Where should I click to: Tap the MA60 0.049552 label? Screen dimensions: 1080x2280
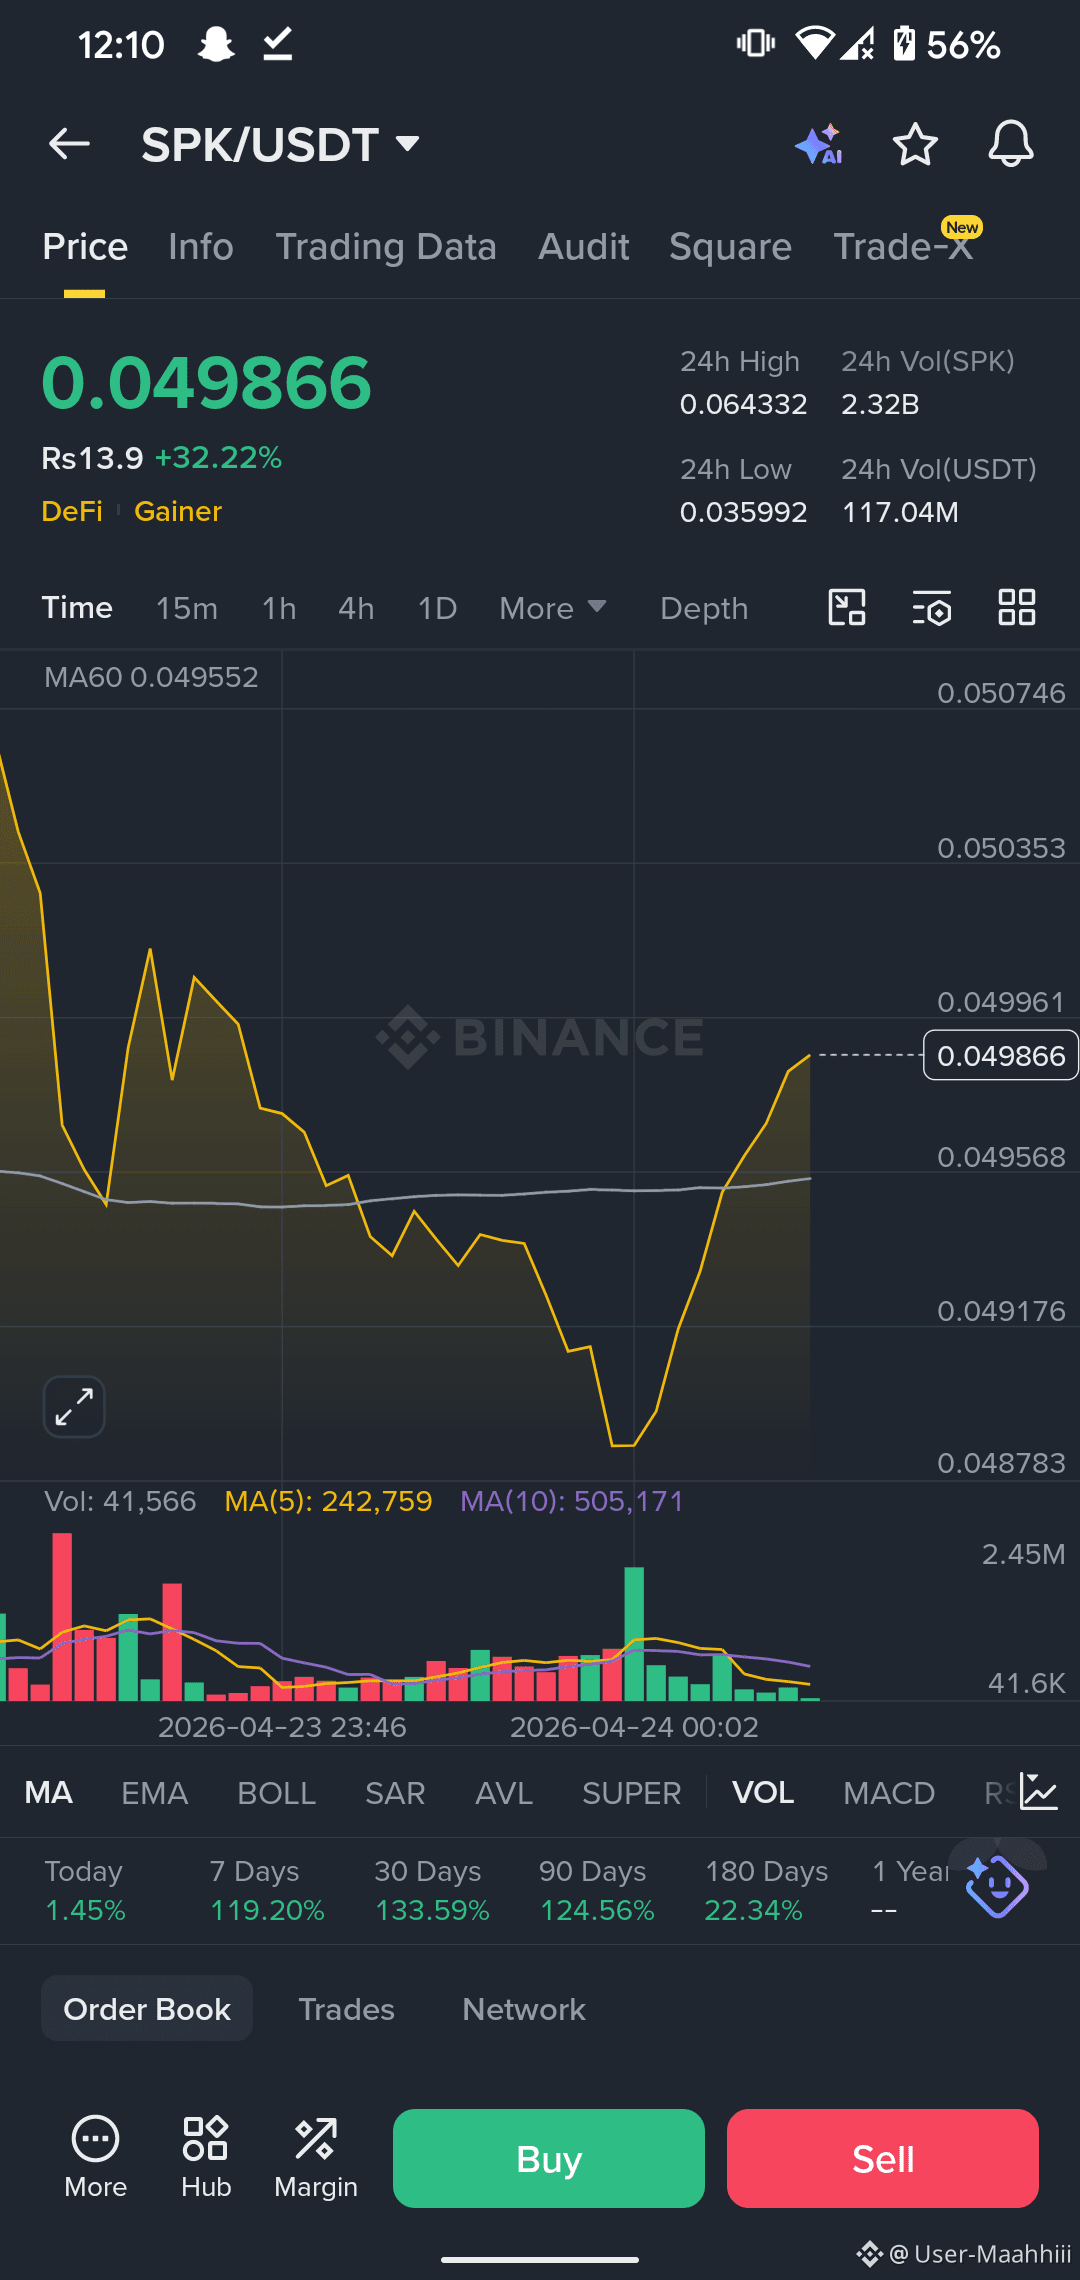[x=151, y=677]
